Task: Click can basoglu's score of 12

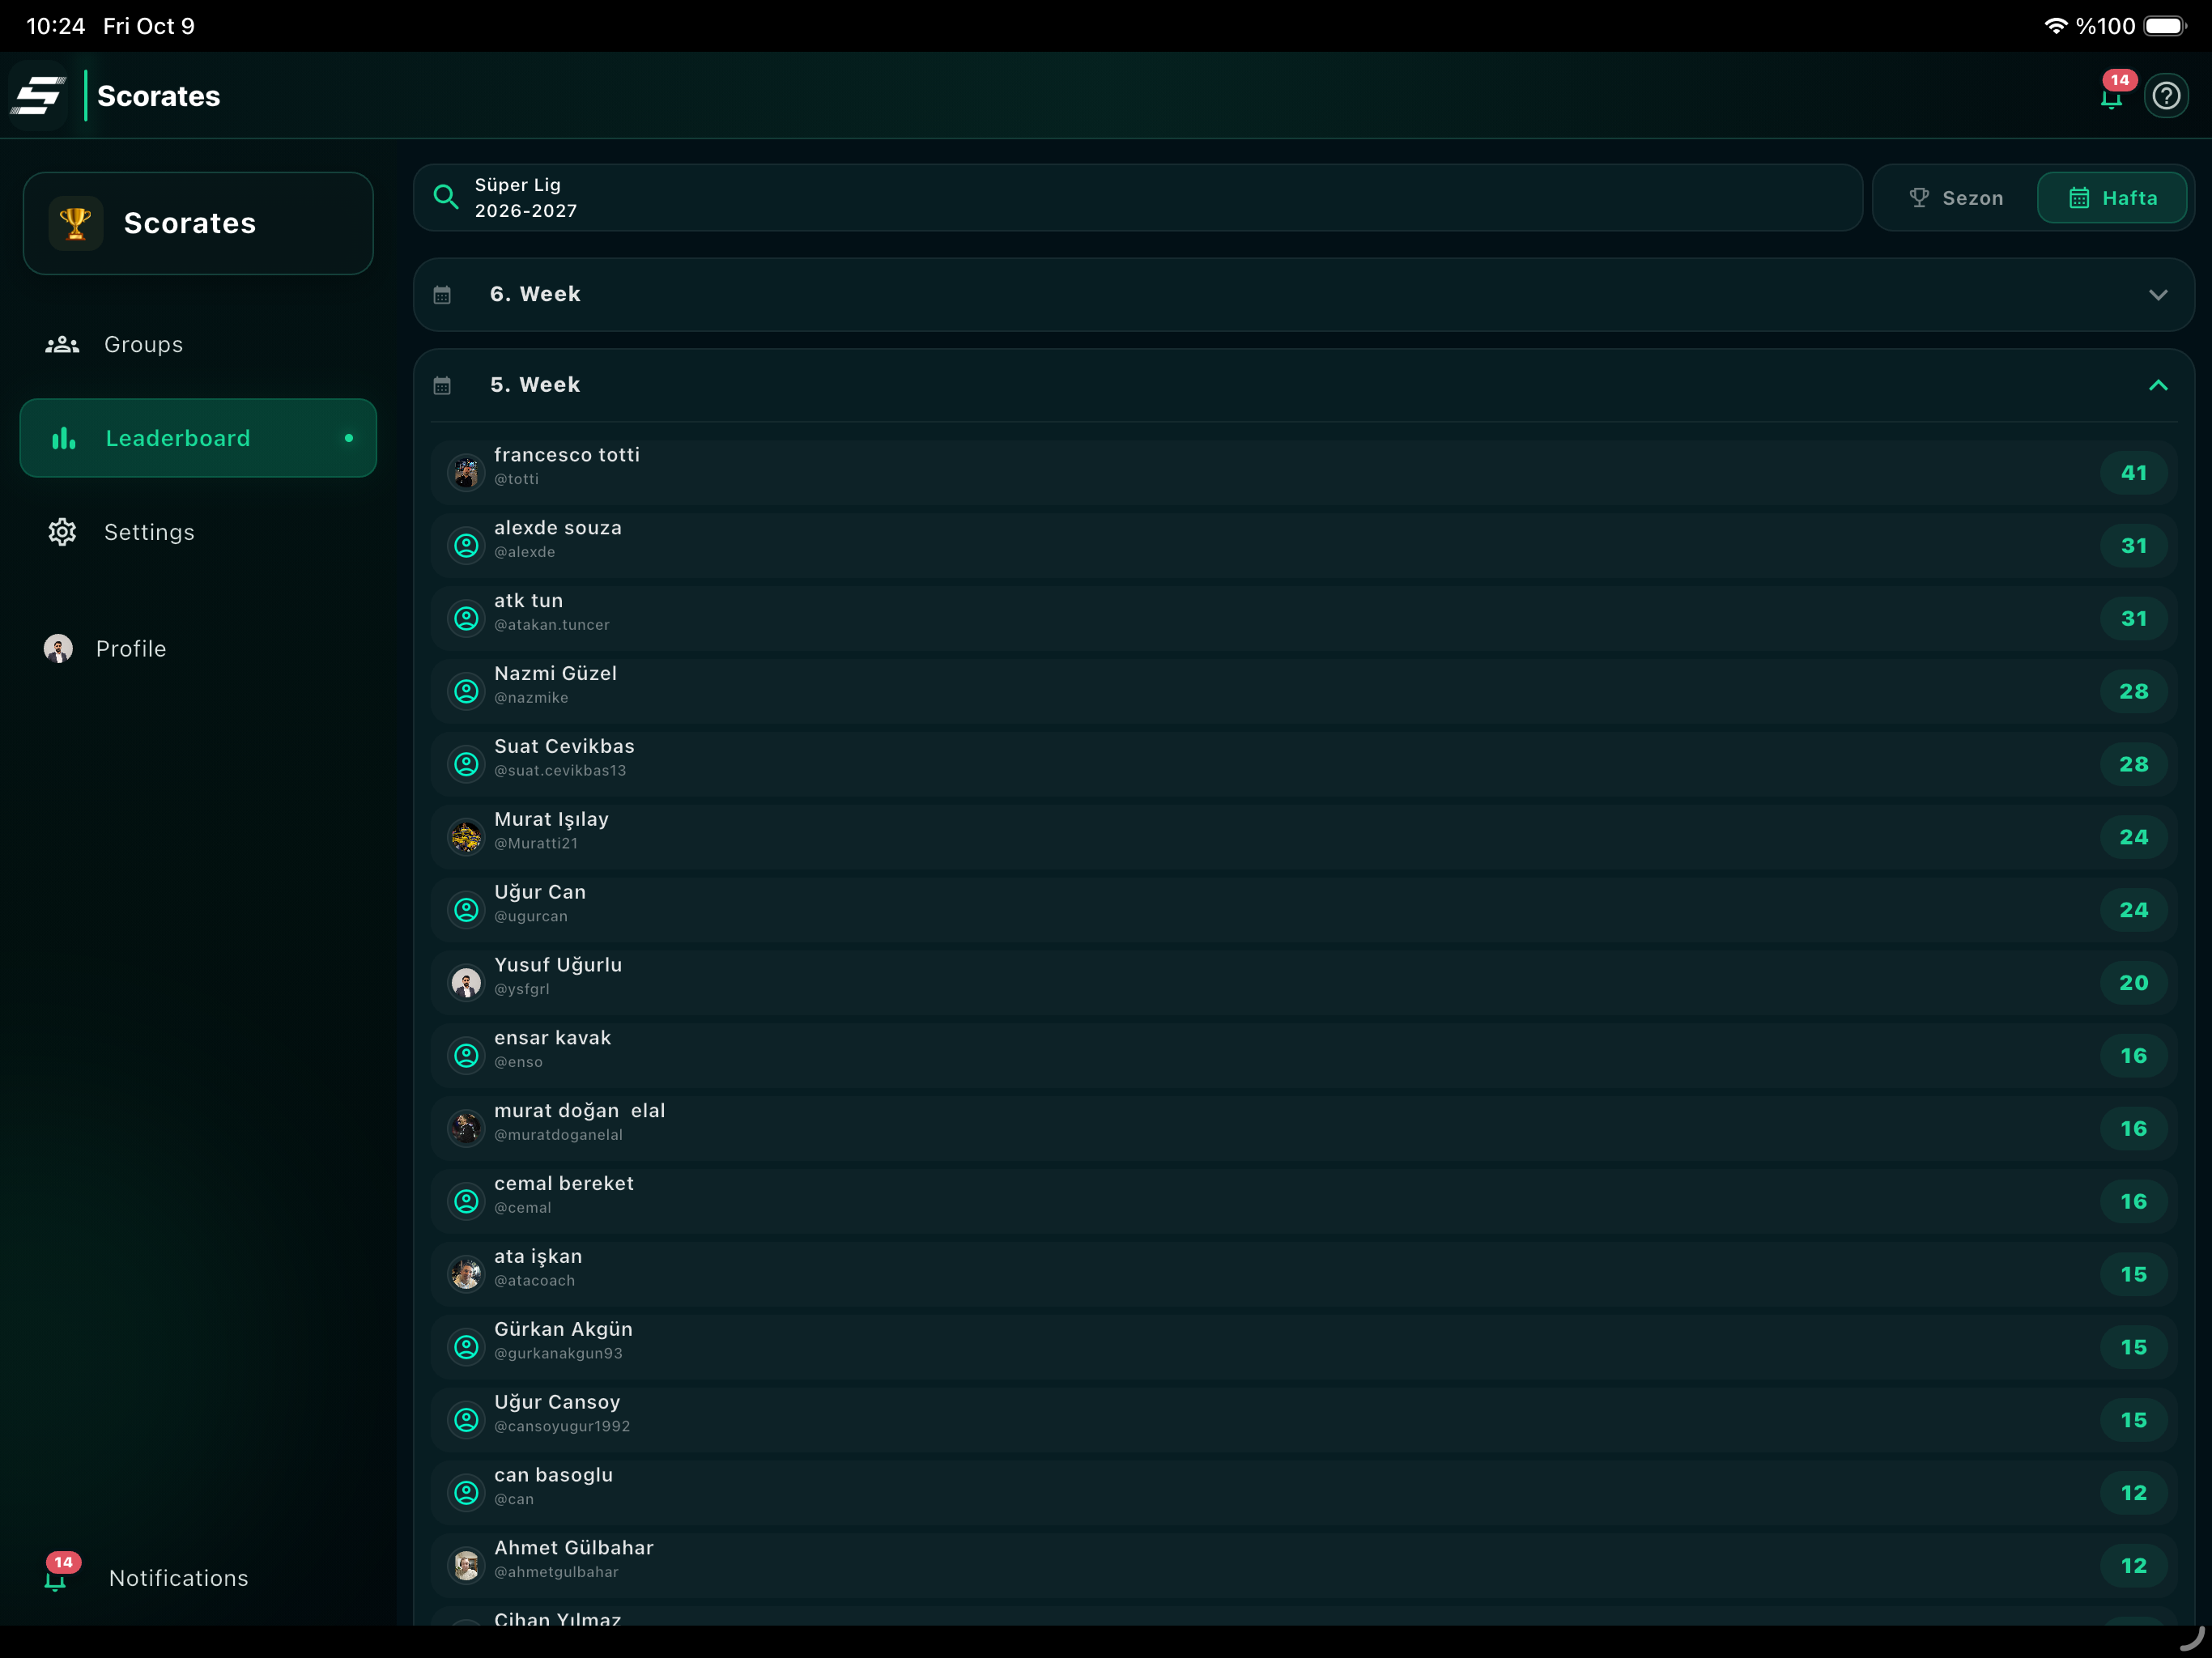Action: tap(2133, 1492)
